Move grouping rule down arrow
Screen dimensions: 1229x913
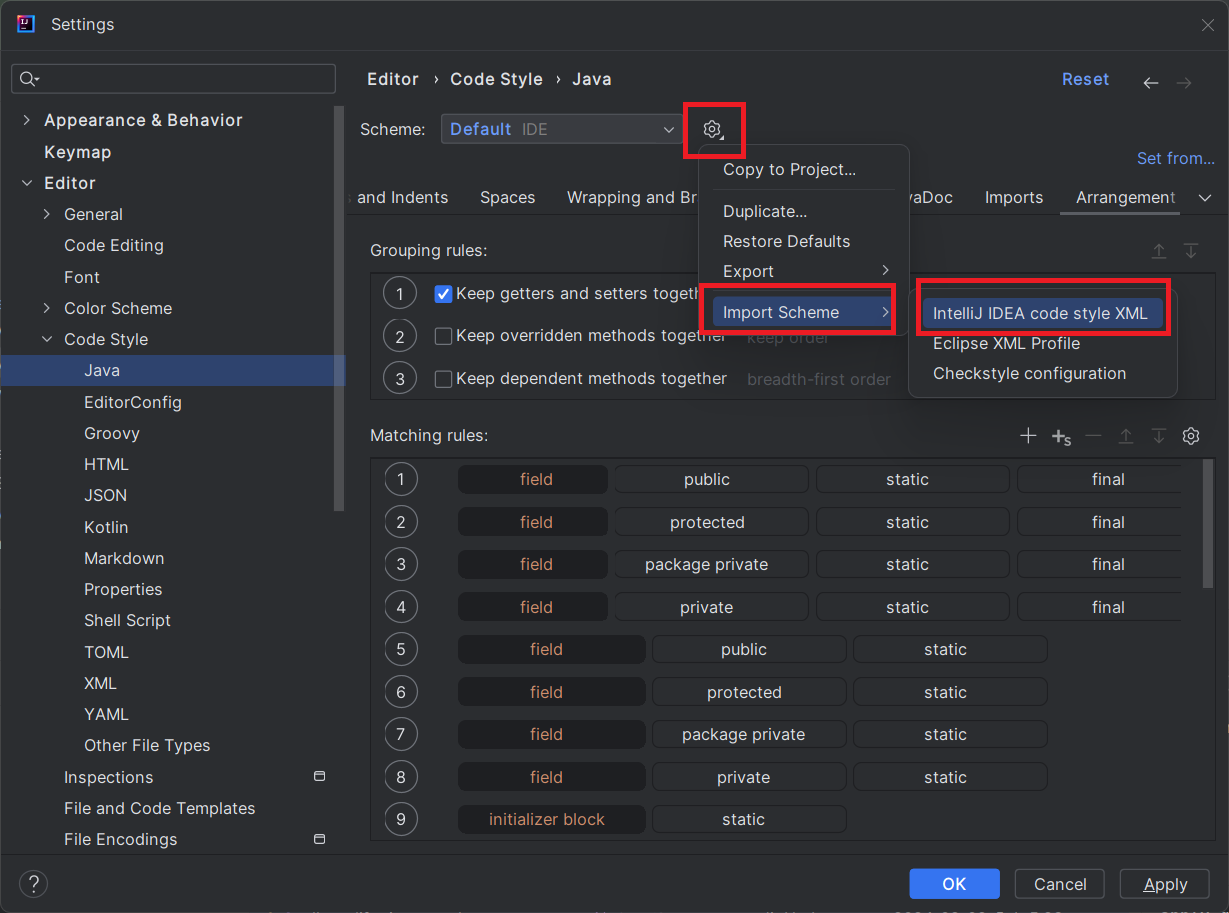pos(1191,251)
